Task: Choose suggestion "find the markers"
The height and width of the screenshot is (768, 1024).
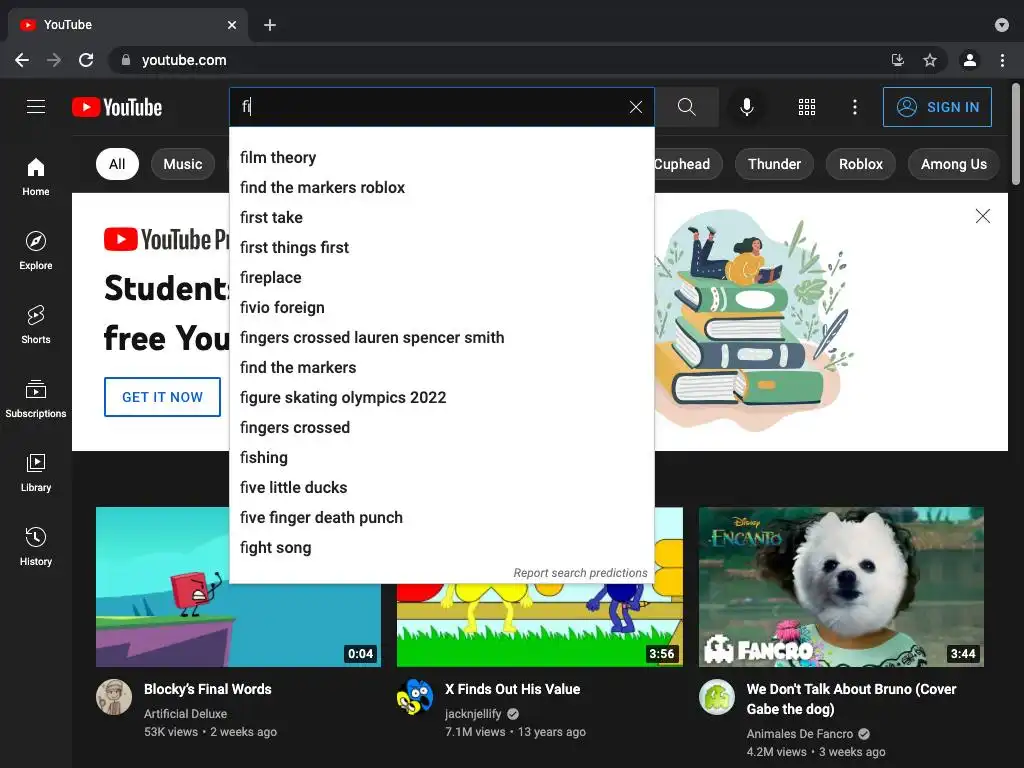Action: pyautogui.click(x=442, y=368)
